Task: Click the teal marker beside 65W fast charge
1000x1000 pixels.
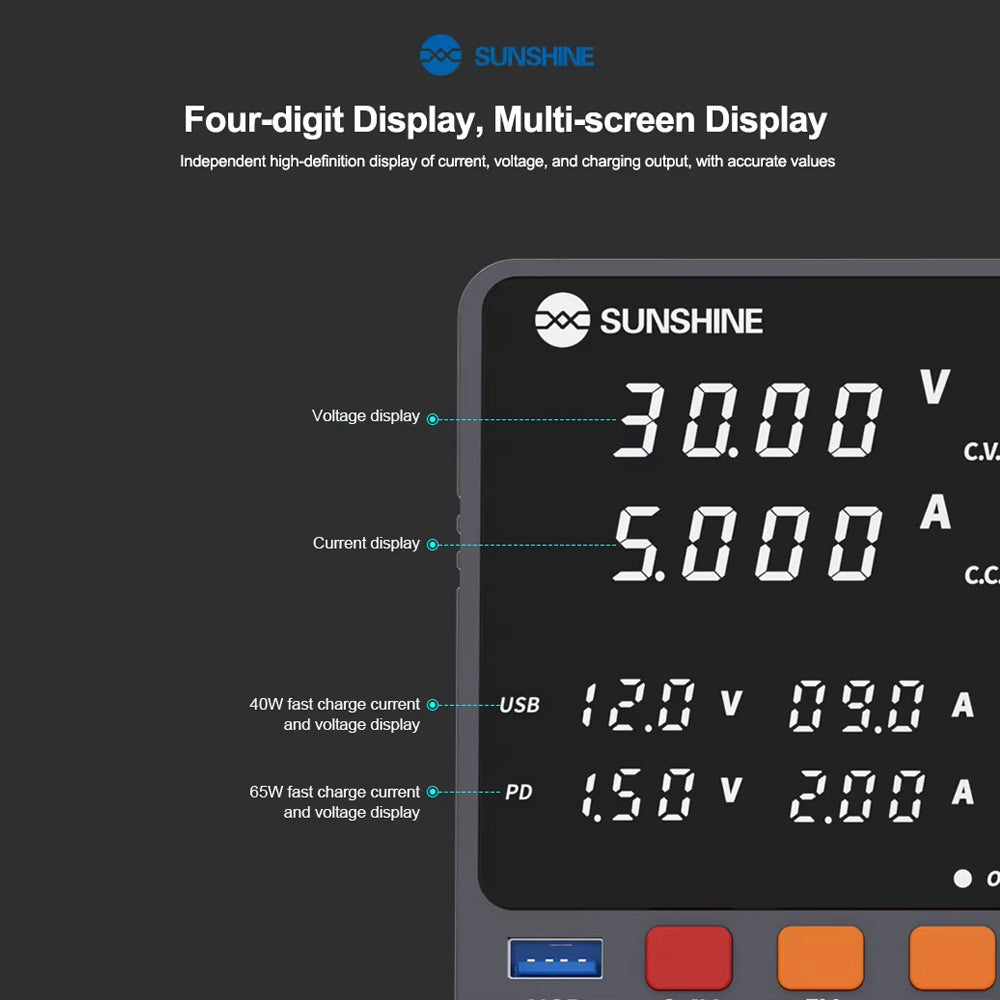Action: point(432,792)
